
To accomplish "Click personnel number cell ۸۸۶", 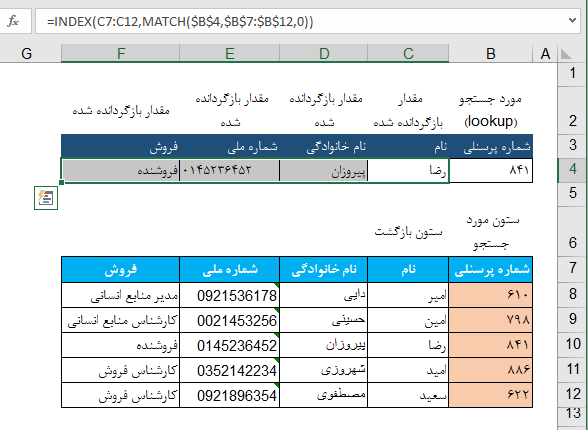I will (490, 370).
